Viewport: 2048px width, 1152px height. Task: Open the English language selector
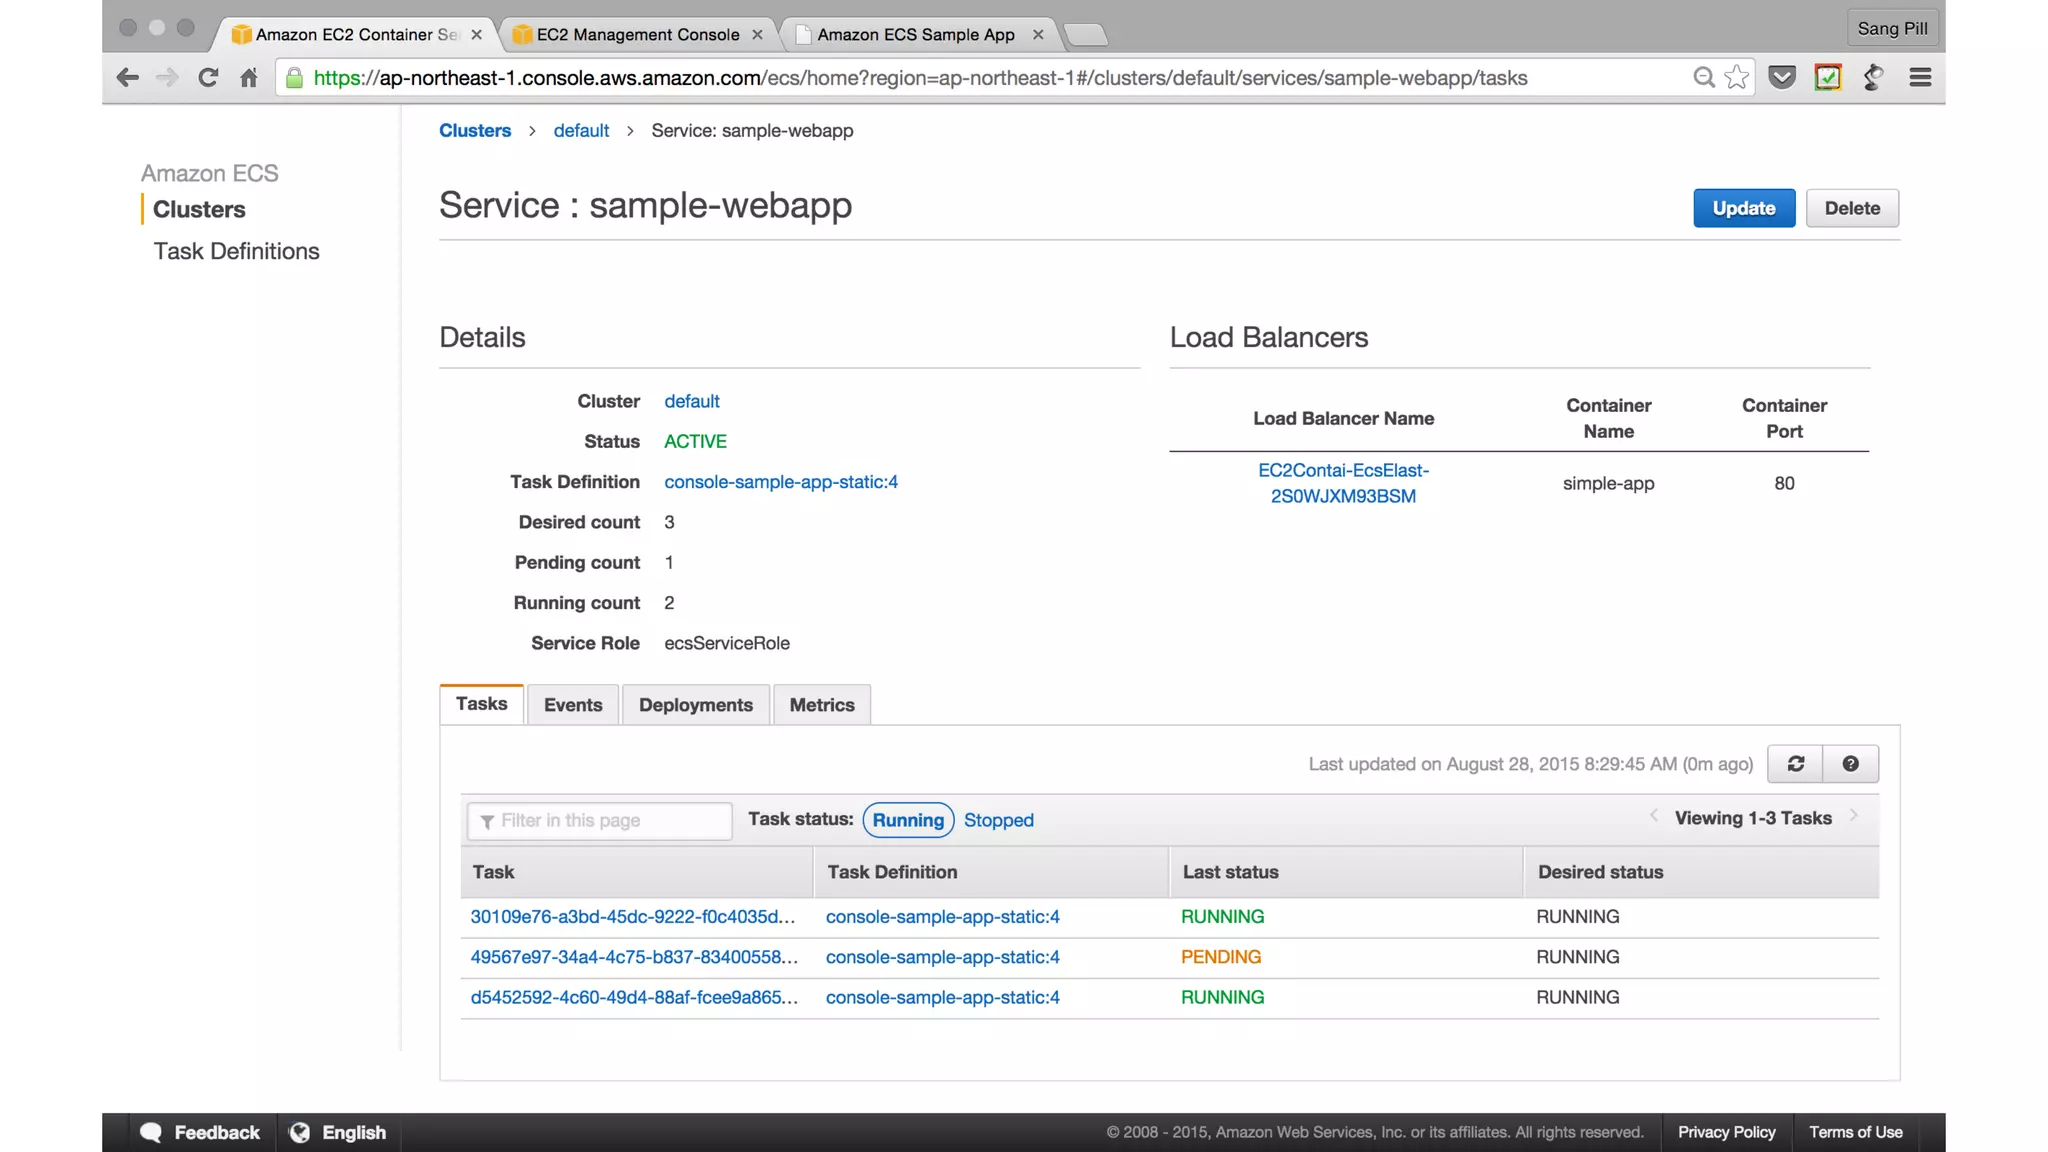pyautogui.click(x=340, y=1132)
